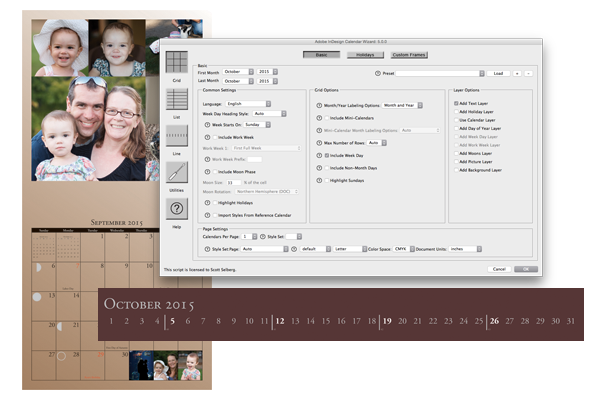Check the Use Calendar Layer option
Image resolution: width=600 pixels, height=400 pixels.
[x=456, y=120]
